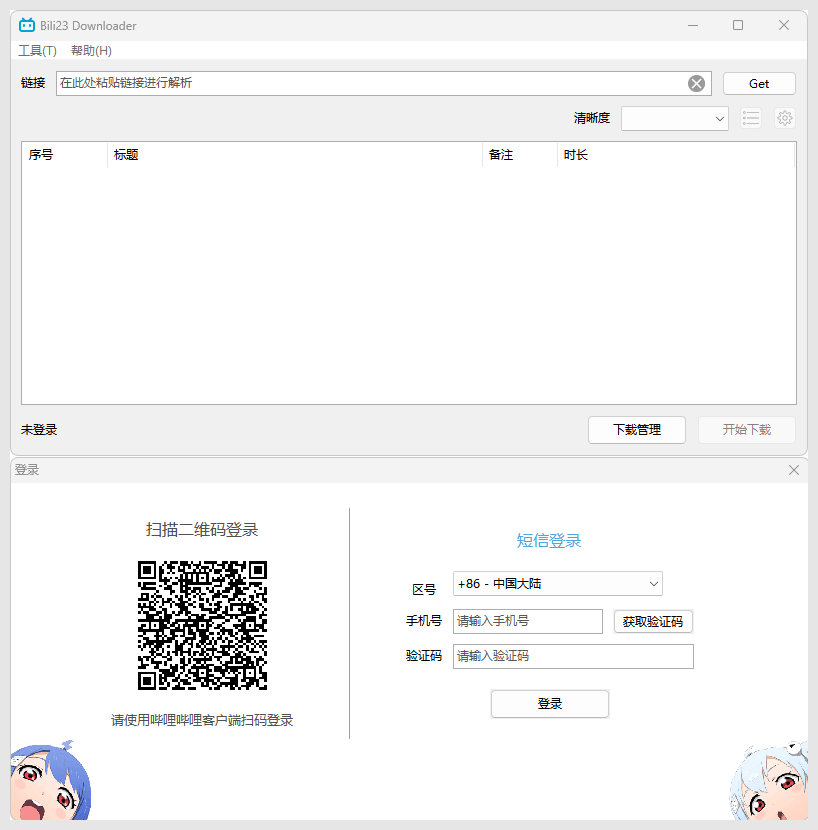The image size is (818, 830).
Task: Click 获取验证码 to request code
Action: click(653, 621)
